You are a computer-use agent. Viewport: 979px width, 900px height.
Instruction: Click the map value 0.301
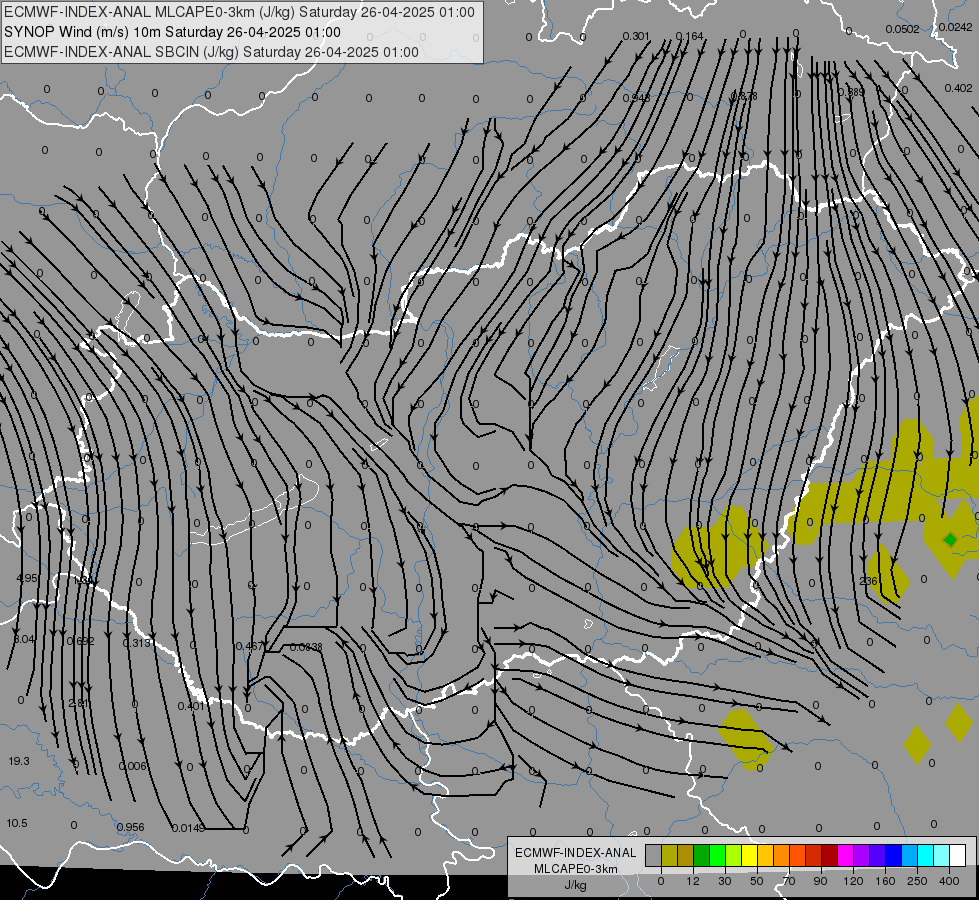click(x=636, y=36)
